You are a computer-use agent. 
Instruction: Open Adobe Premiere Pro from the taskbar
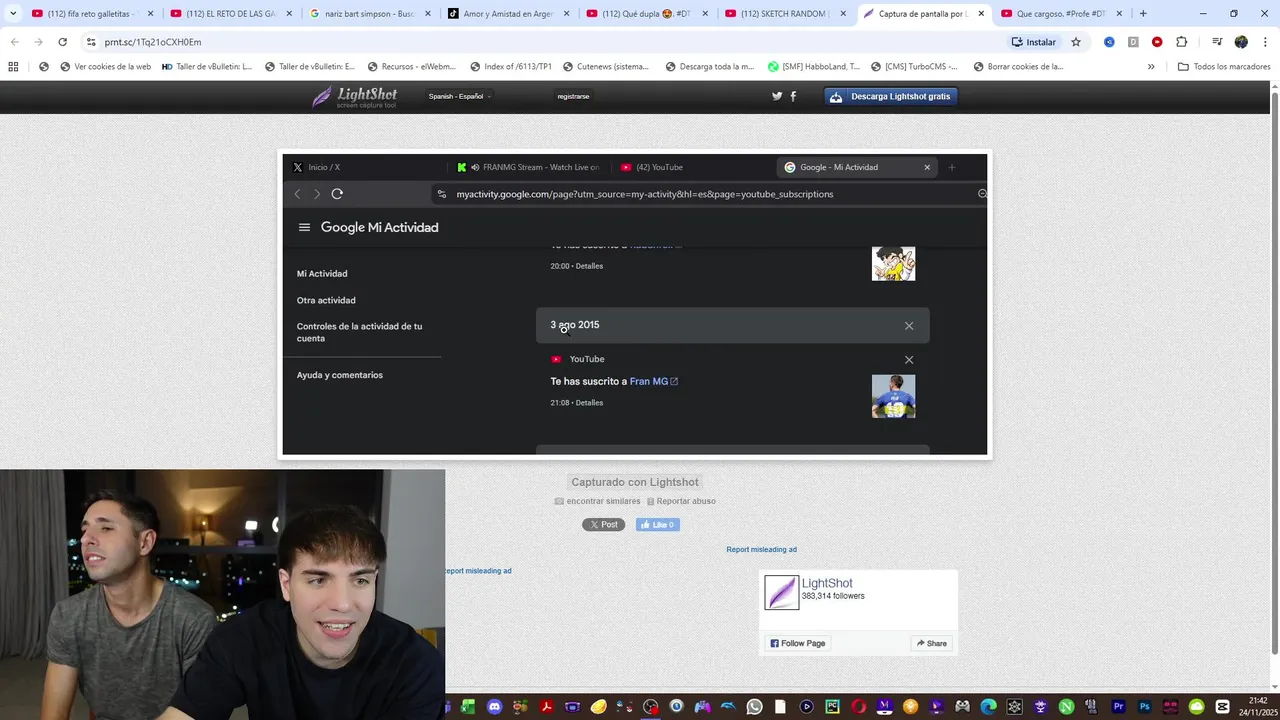1118,707
